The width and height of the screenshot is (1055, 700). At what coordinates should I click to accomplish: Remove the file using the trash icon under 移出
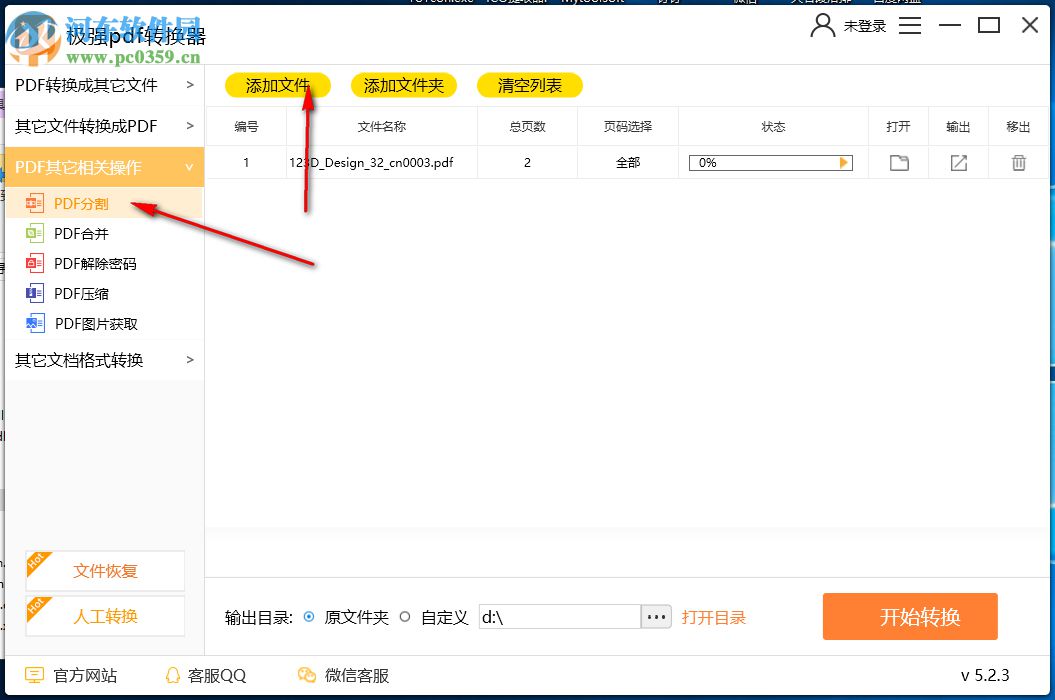[1018, 162]
